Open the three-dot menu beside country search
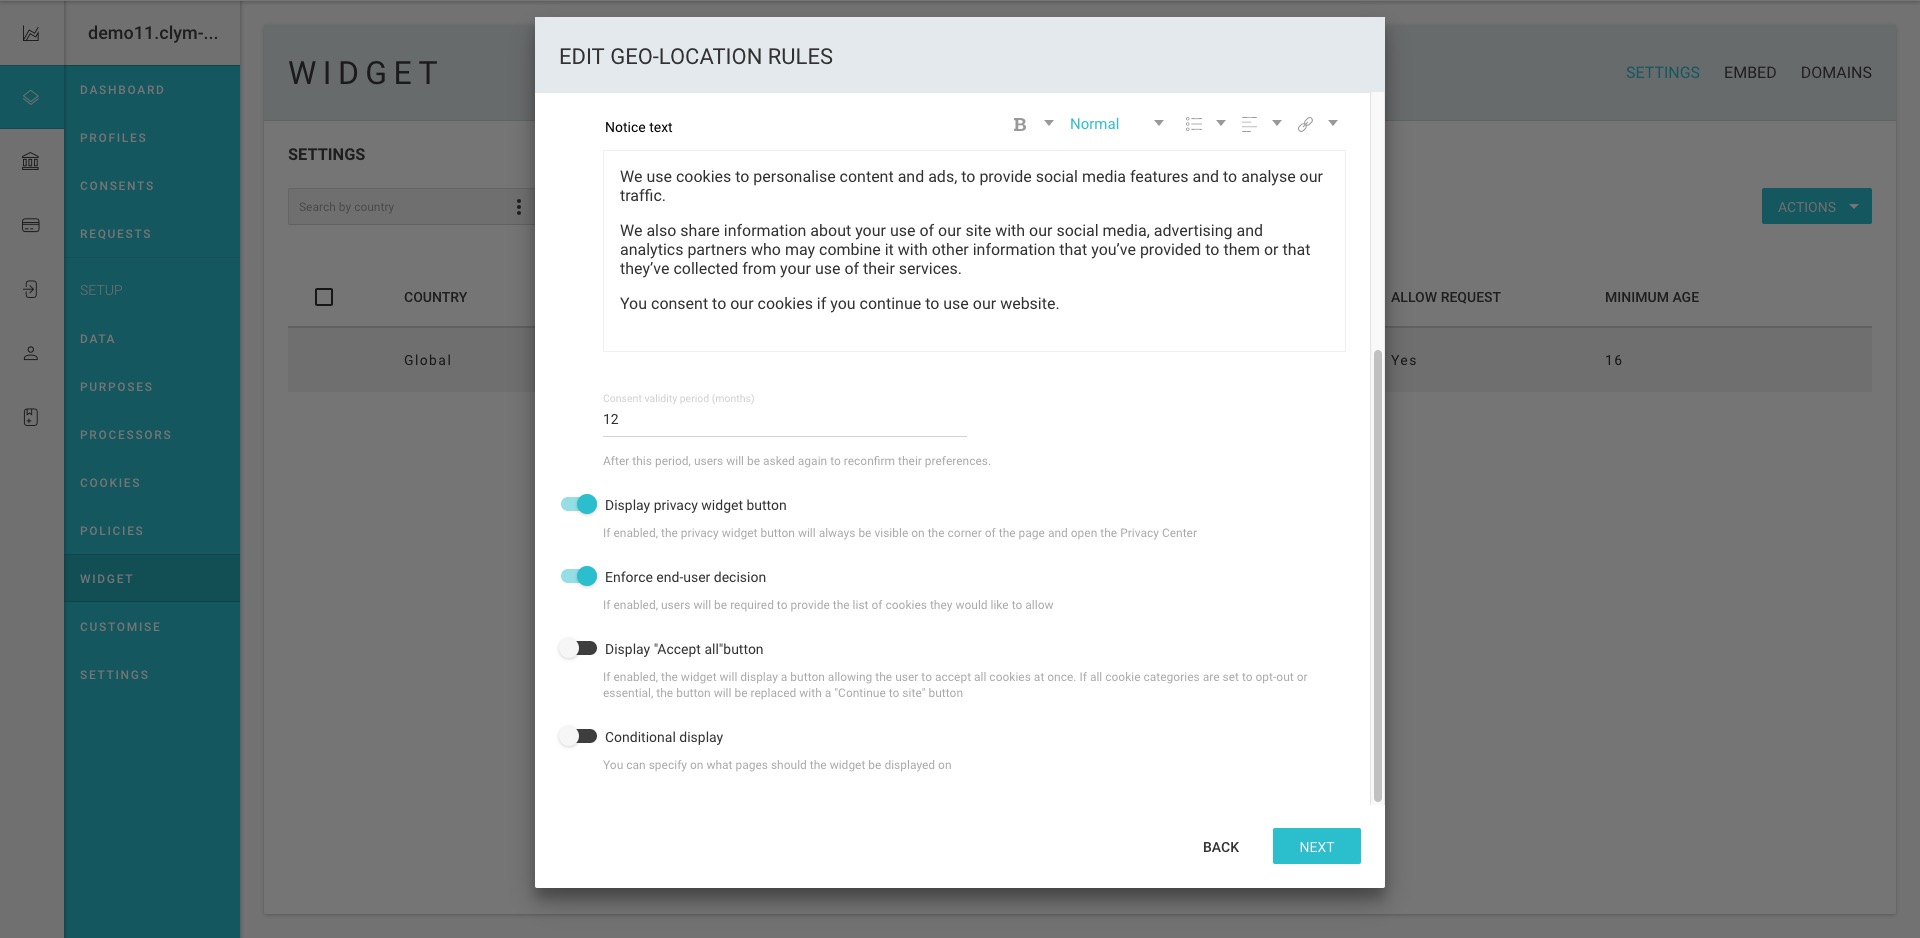Image resolution: width=1920 pixels, height=938 pixels. point(518,207)
